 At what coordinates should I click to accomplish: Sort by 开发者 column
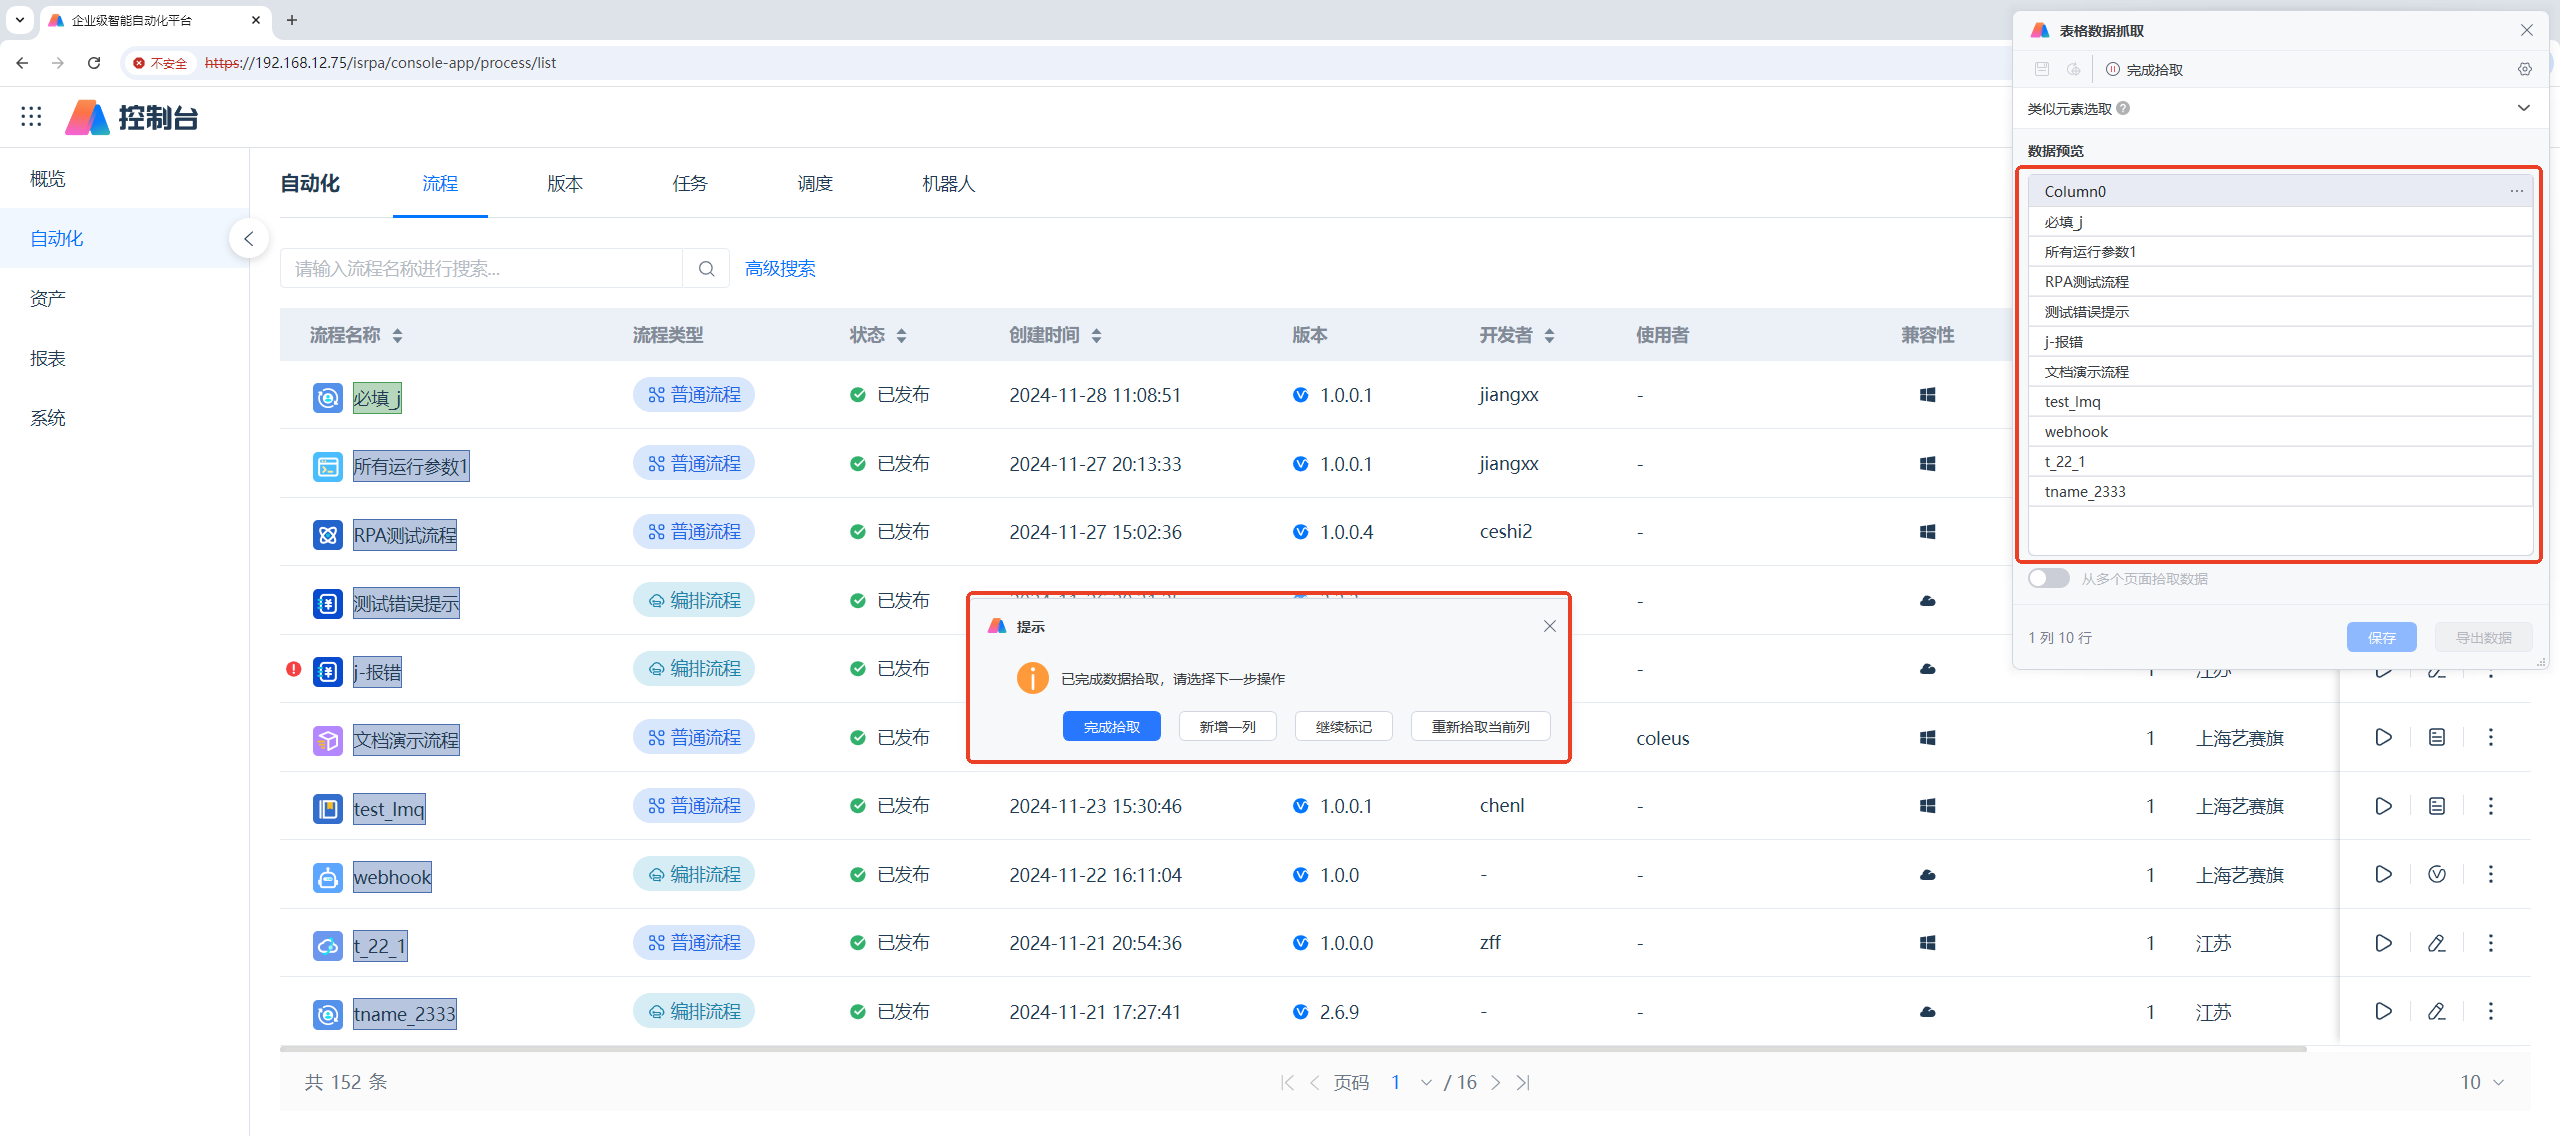[x=1549, y=336]
